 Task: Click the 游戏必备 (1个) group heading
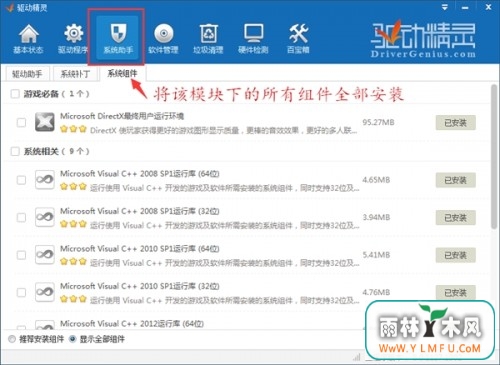click(x=56, y=94)
